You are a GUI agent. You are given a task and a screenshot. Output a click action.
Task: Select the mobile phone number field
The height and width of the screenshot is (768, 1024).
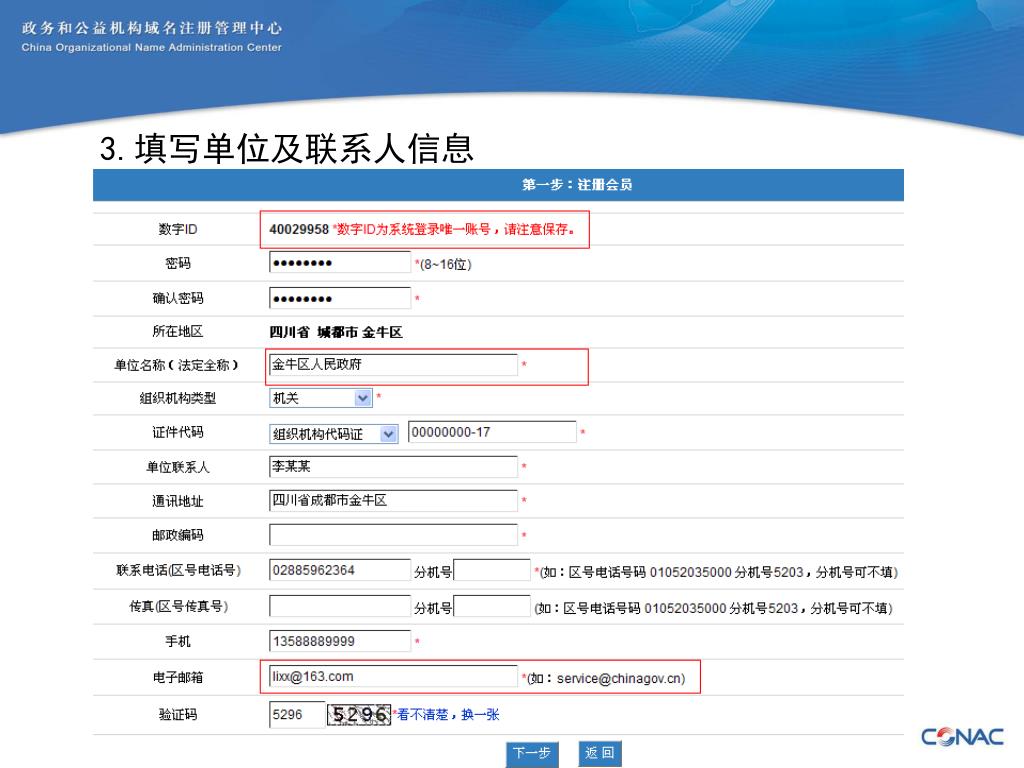(x=340, y=641)
